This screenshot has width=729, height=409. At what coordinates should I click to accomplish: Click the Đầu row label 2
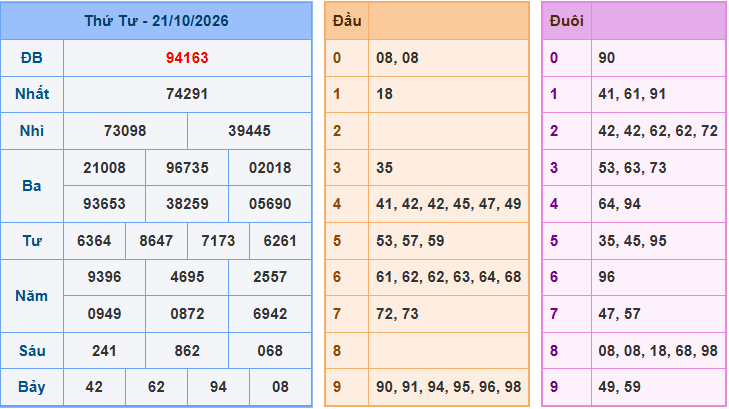tap(337, 131)
